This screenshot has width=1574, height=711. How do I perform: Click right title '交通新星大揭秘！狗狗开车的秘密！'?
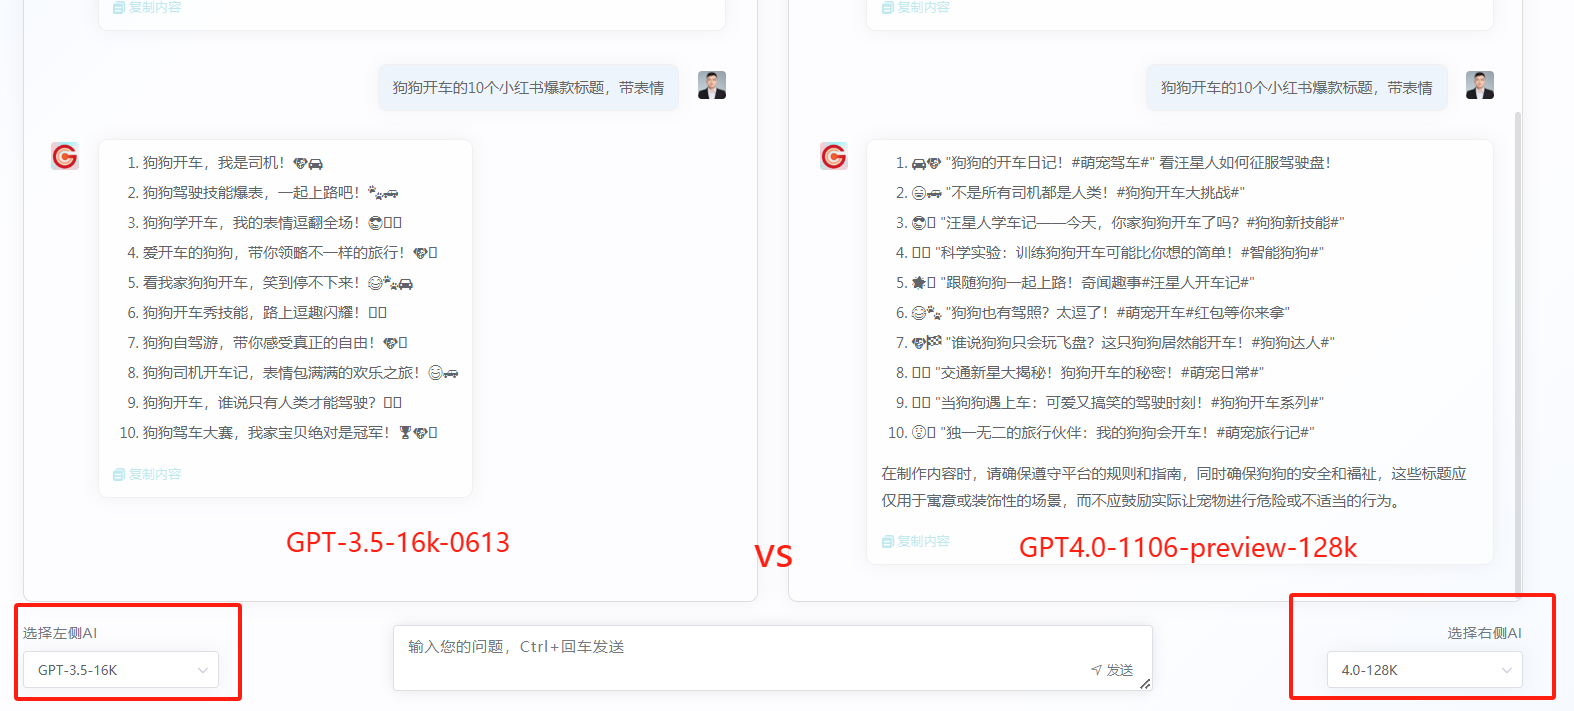pyautogui.click(x=1058, y=373)
